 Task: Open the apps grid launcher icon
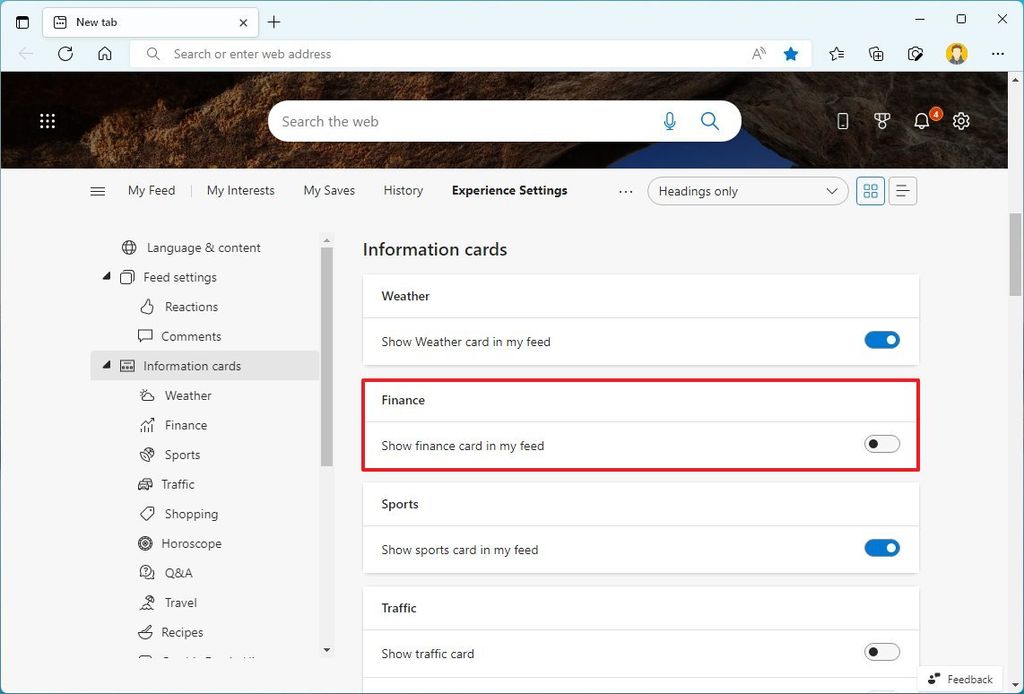click(x=47, y=120)
